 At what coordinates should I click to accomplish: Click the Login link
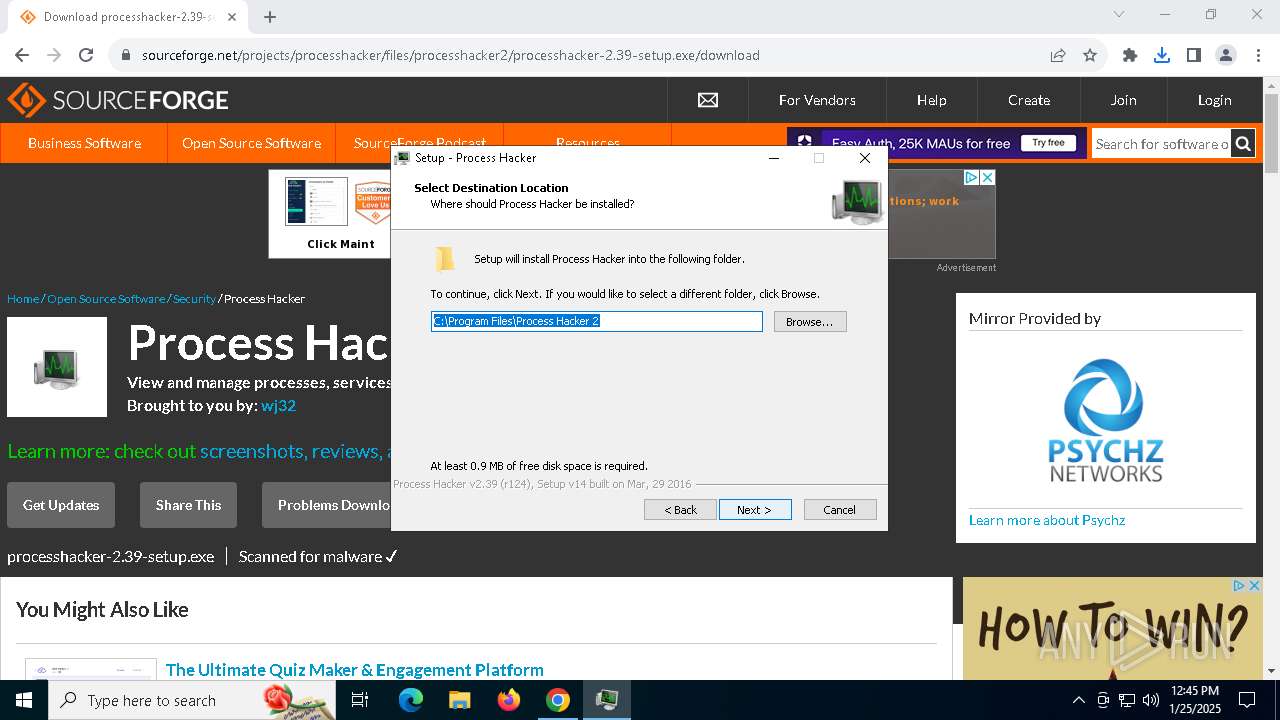(1215, 100)
